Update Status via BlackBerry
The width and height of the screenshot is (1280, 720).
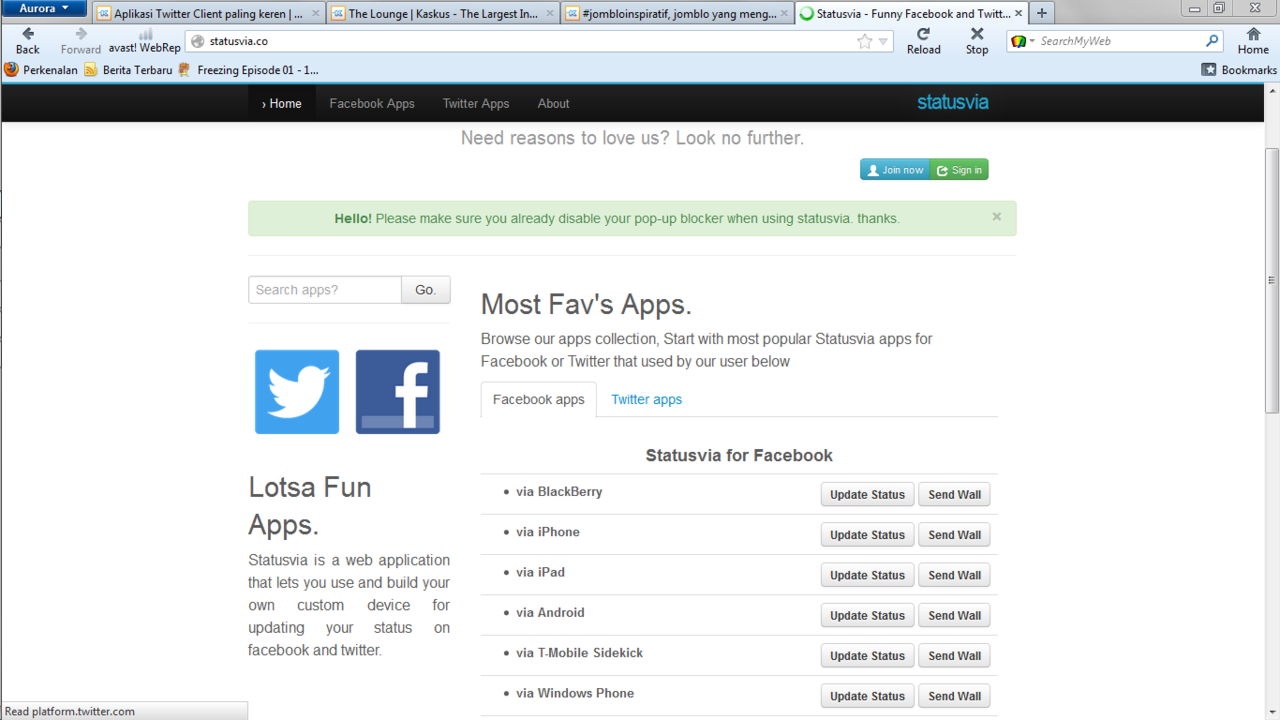pos(867,494)
